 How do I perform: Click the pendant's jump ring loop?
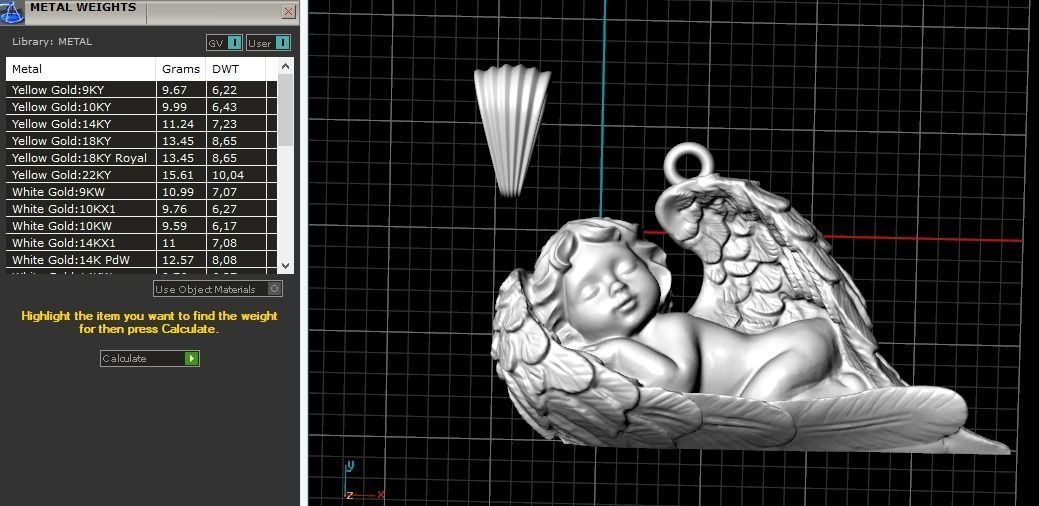pyautogui.click(x=689, y=163)
